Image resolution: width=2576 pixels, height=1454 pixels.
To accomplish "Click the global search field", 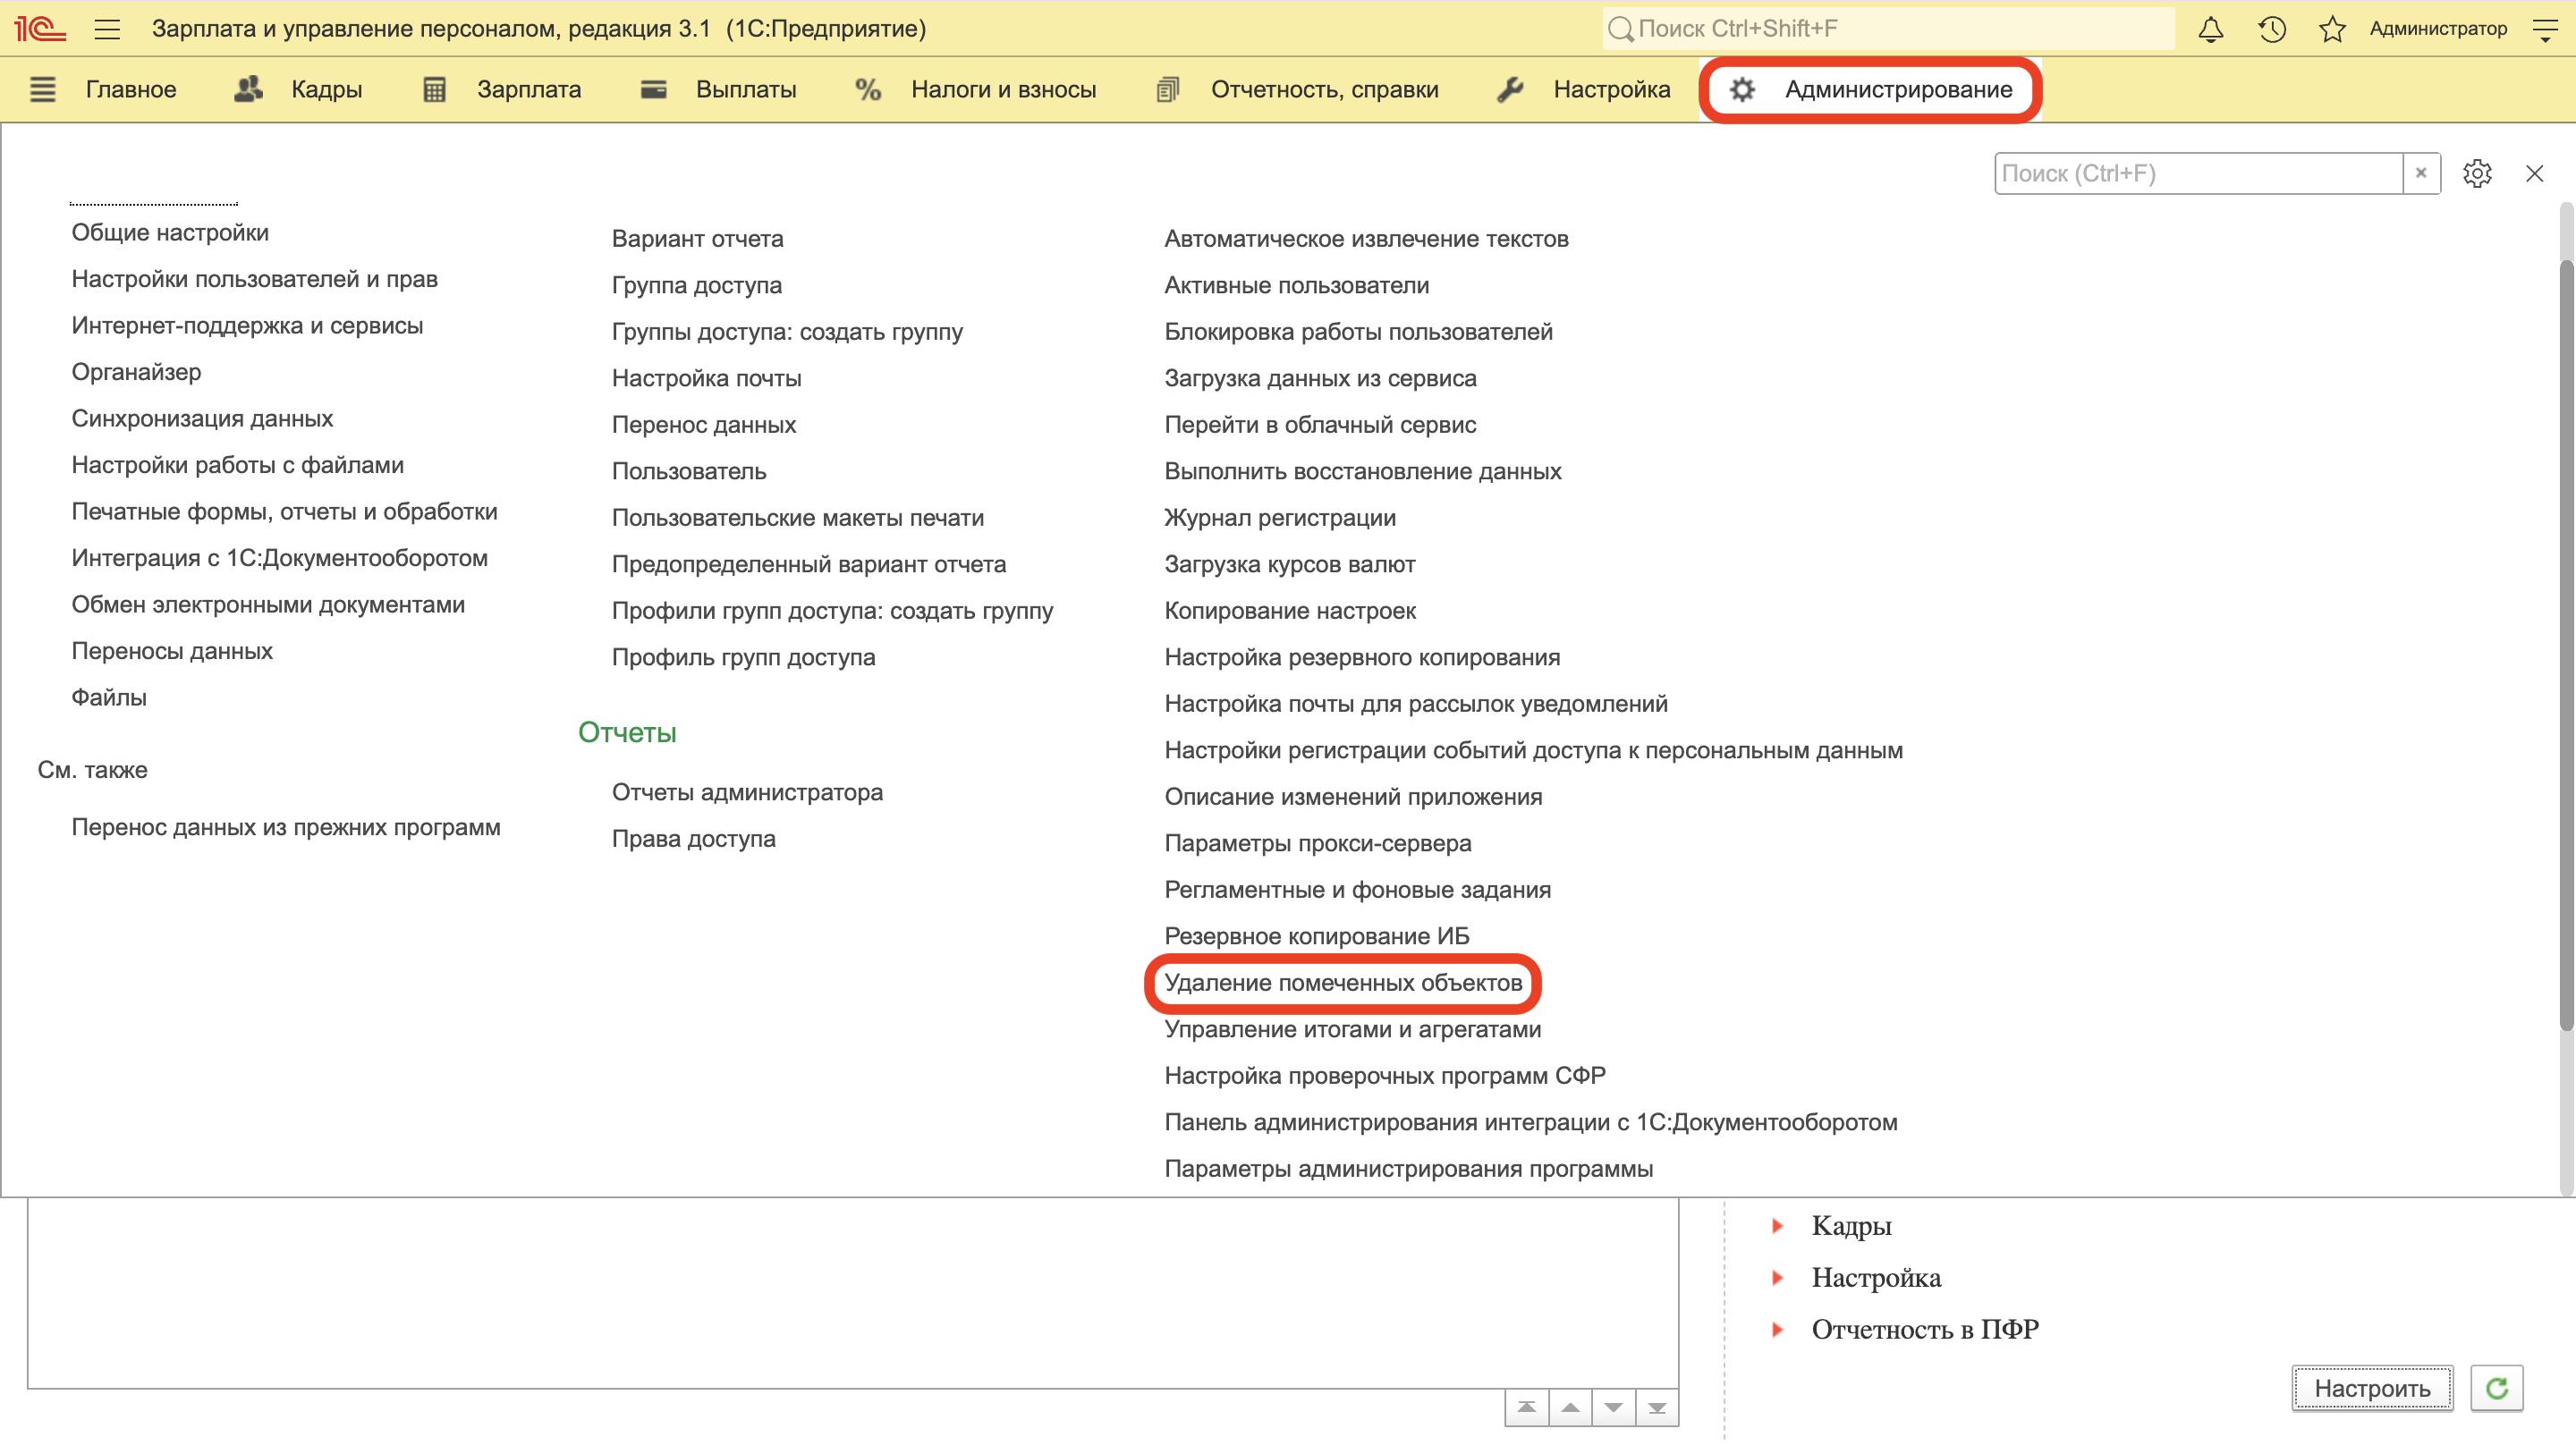I will tap(1890, 29).
